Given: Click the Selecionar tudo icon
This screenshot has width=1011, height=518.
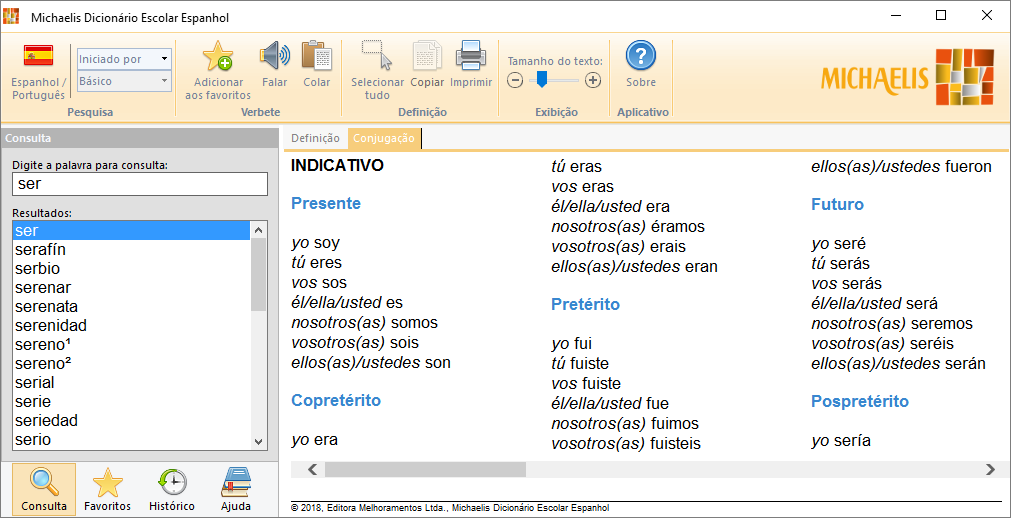Looking at the screenshot, I should tap(377, 55).
